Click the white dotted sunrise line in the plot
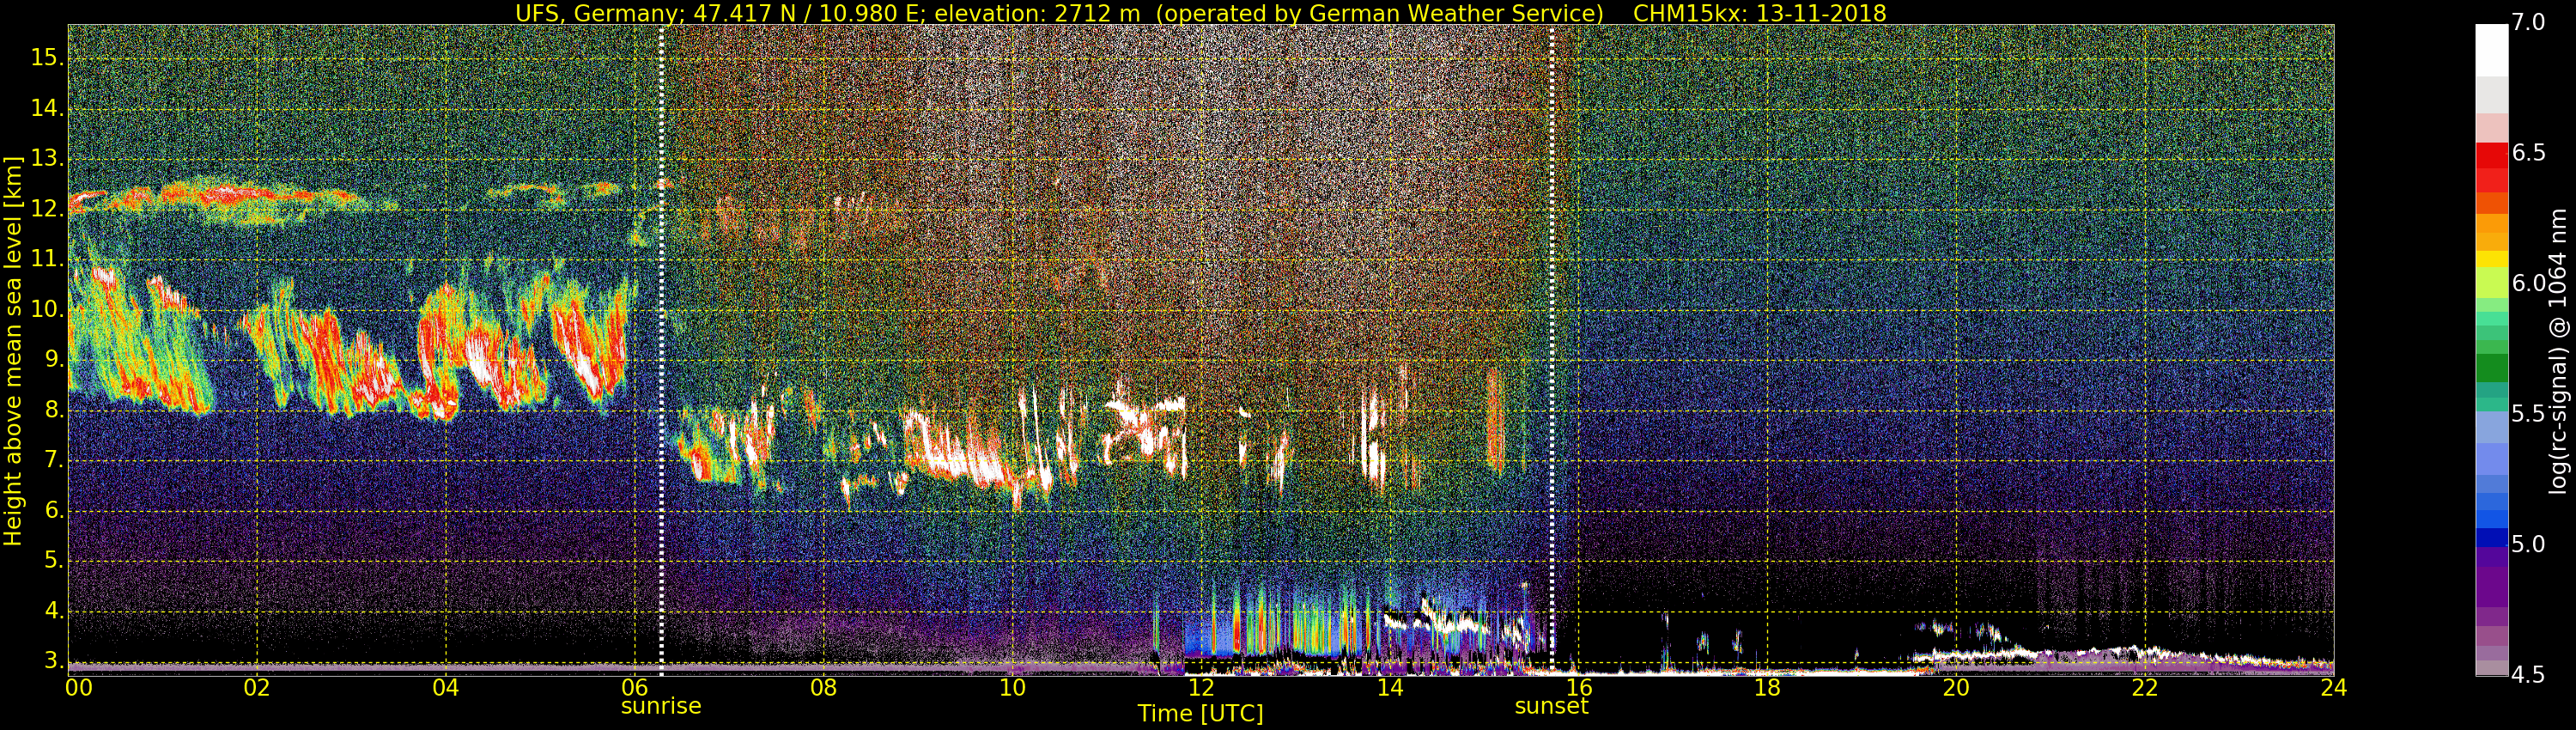This screenshot has height=730, width=2576. coord(662,350)
